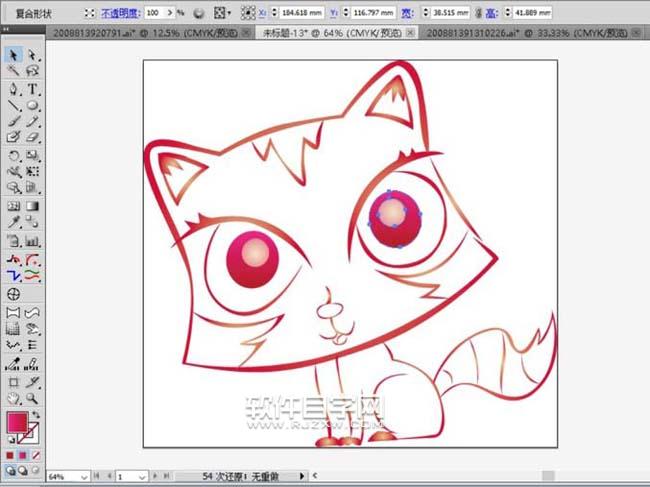The width and height of the screenshot is (650, 487).
Task: Reset to default fill and stroke
Action: tap(11, 439)
